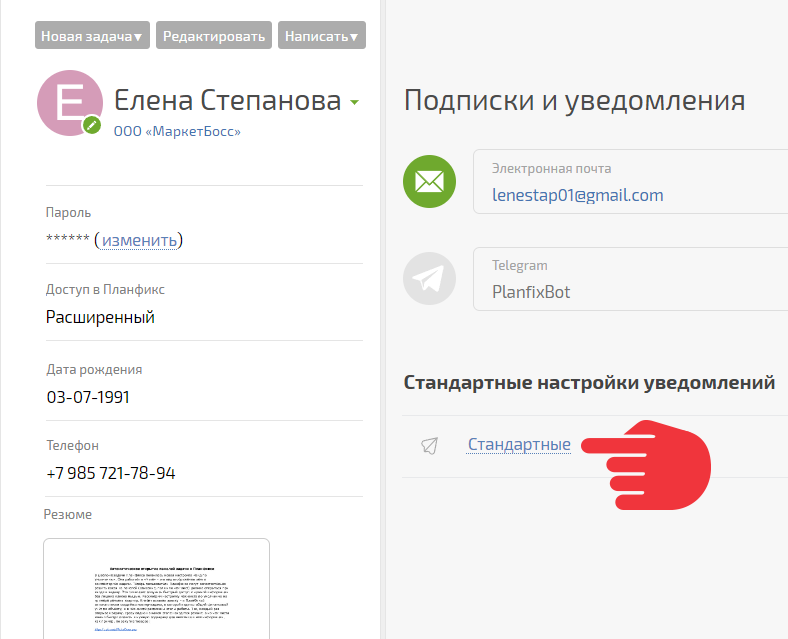Expand the arrow next to Елена Степанова
This screenshot has width=788, height=639.
click(354, 102)
